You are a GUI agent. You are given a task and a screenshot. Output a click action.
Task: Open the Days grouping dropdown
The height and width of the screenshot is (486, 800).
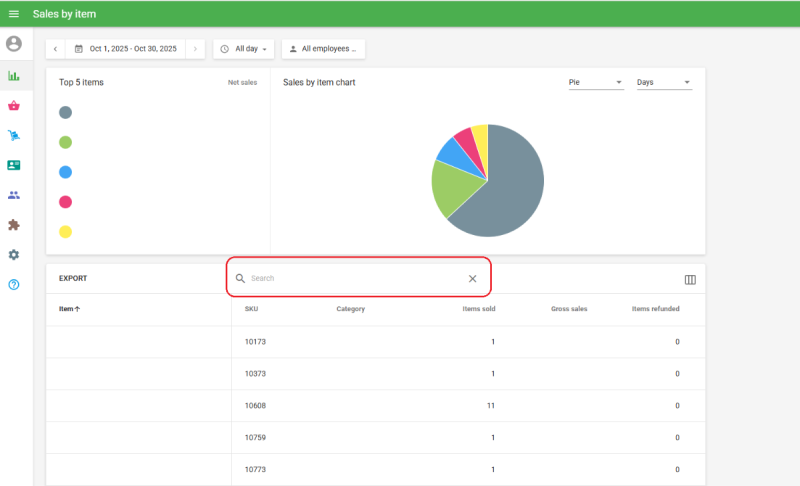(x=664, y=83)
